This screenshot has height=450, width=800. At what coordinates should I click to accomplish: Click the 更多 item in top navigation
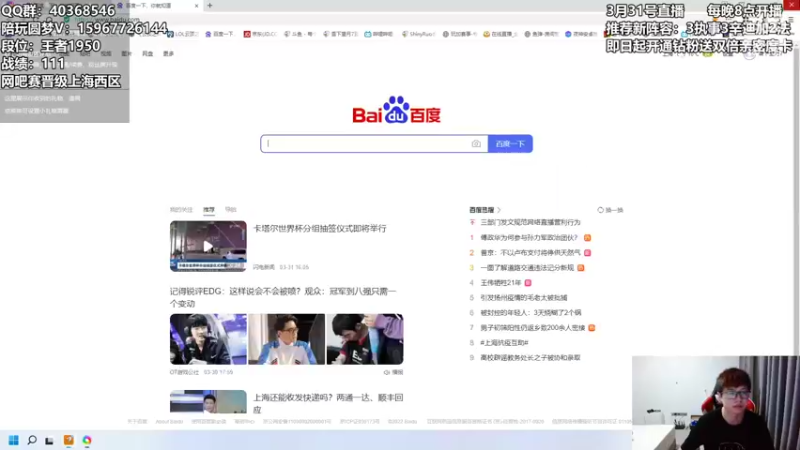click(x=168, y=54)
